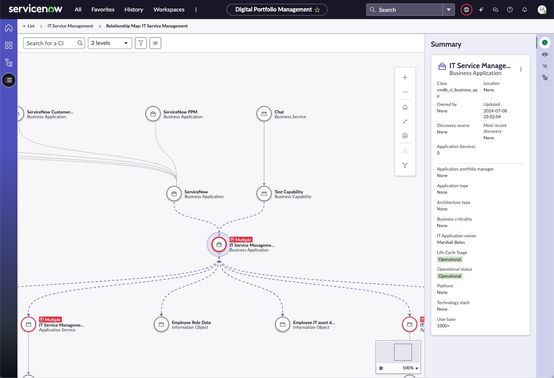The height and width of the screenshot is (378, 554).
Task: Open the notifications bell icon
Action: coord(524,10)
